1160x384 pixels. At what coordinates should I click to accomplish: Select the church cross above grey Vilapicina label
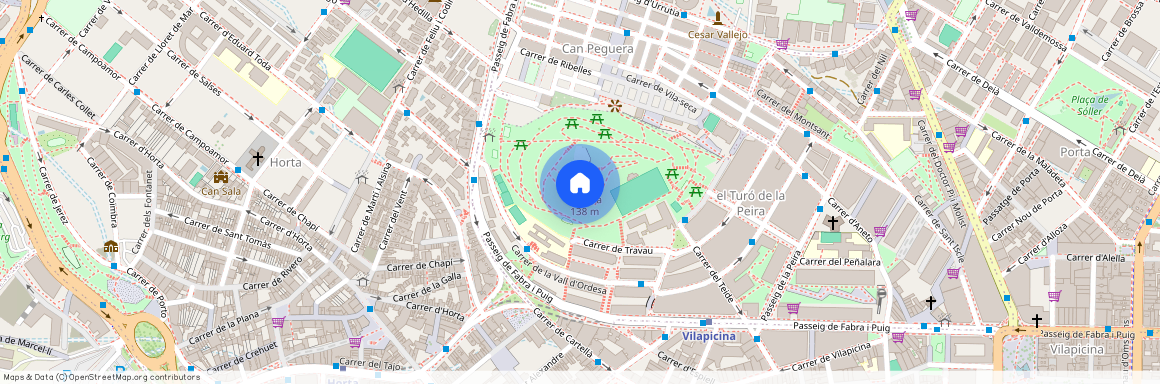click(x=1036, y=320)
